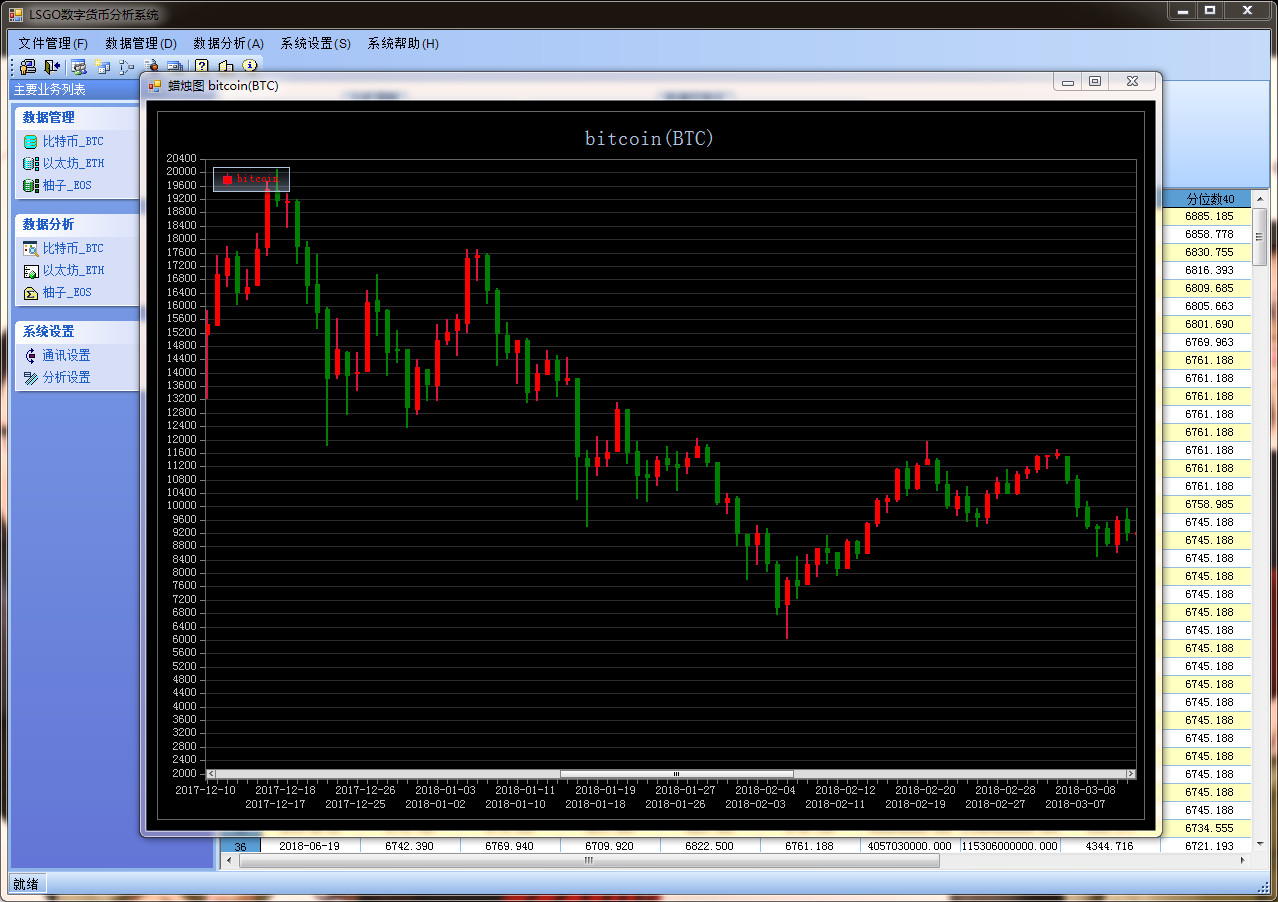Click the 通讯设置 icon
1278x902 pixels.
[30, 356]
